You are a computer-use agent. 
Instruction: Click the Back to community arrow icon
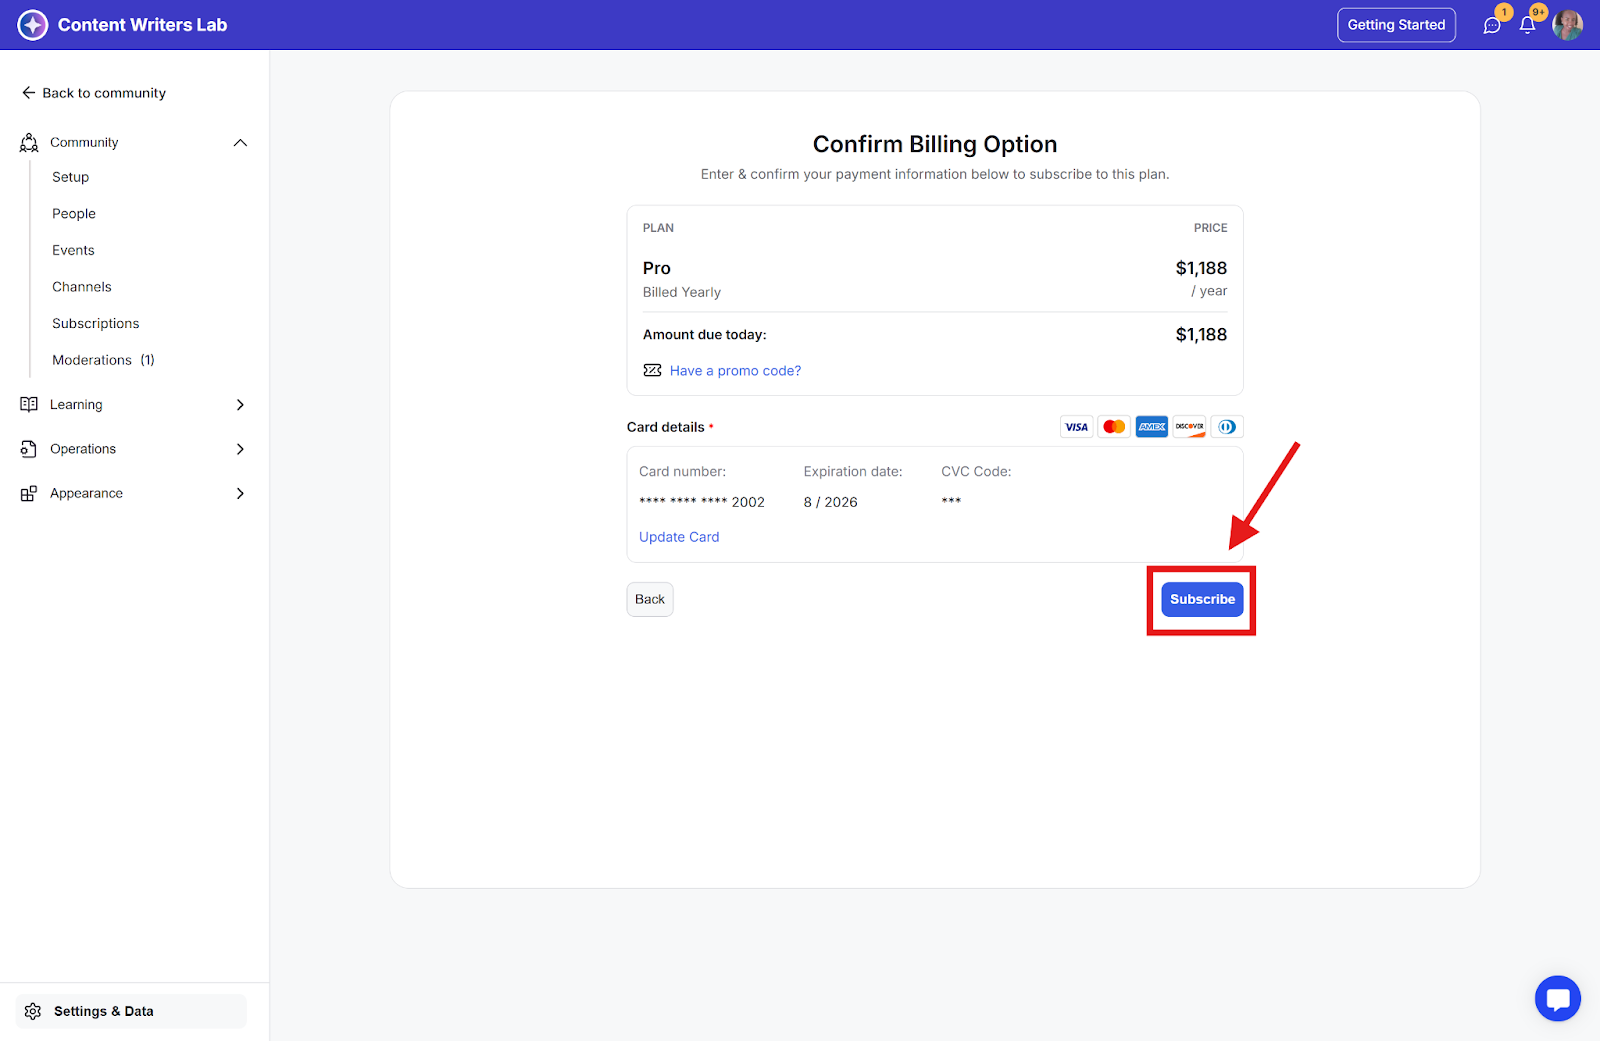click(x=29, y=93)
